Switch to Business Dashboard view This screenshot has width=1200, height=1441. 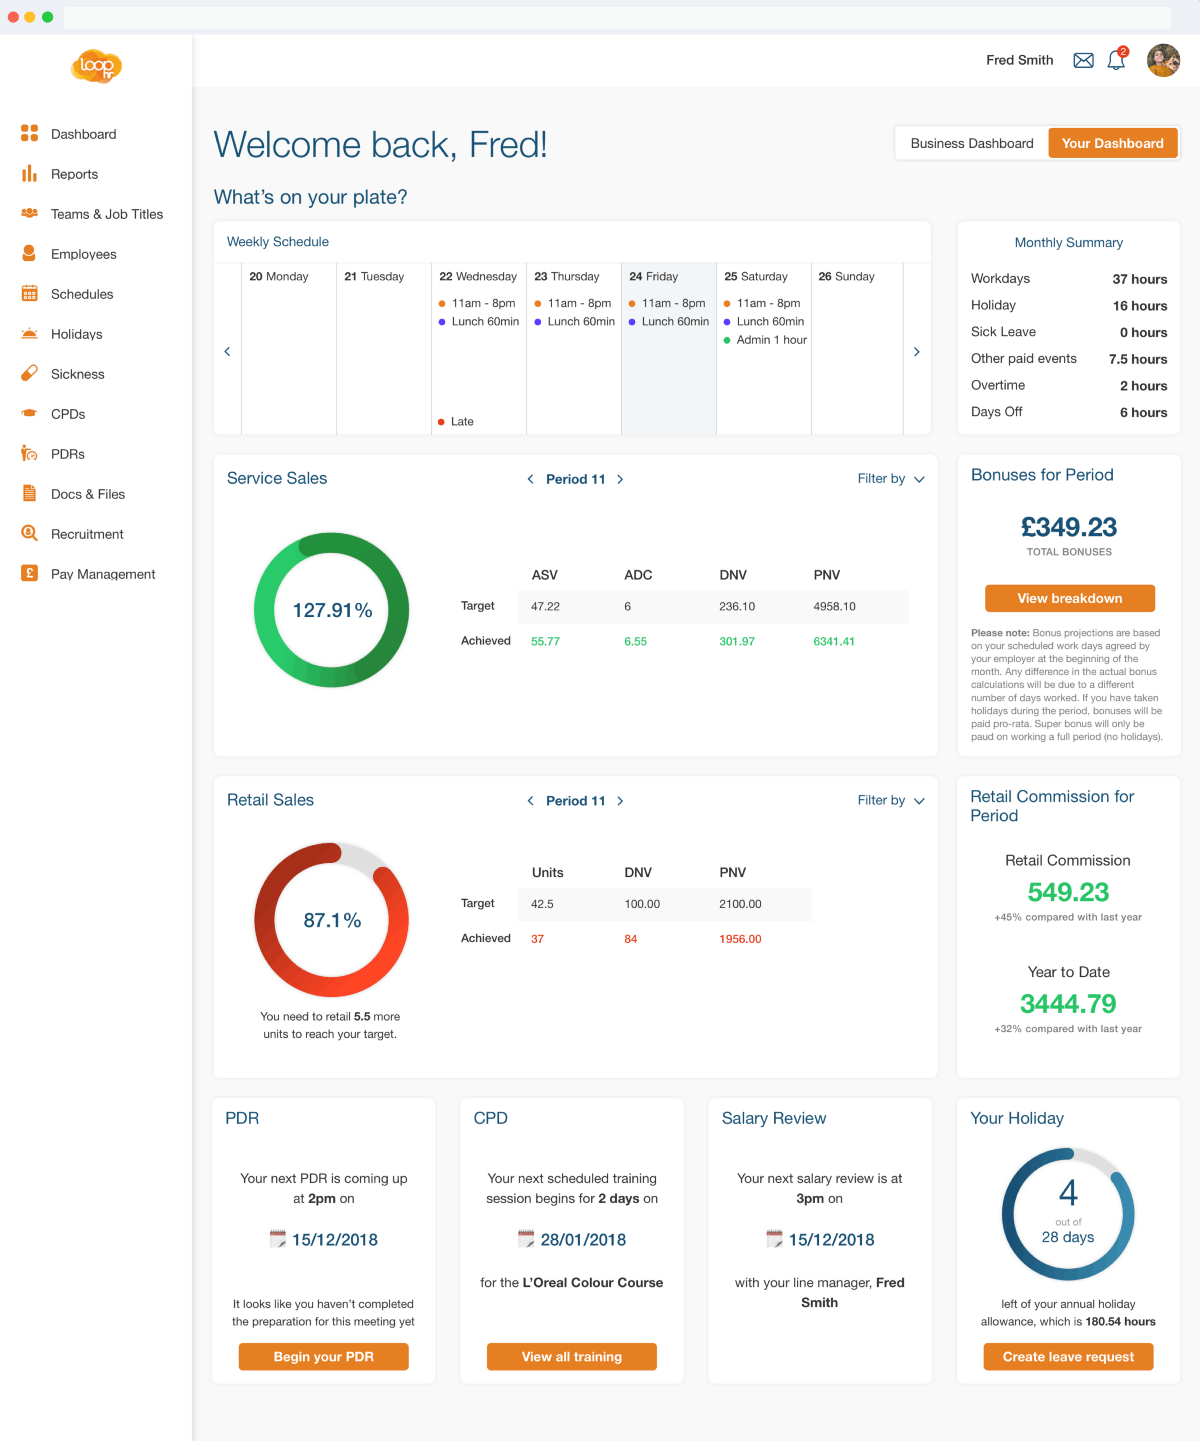971,143
